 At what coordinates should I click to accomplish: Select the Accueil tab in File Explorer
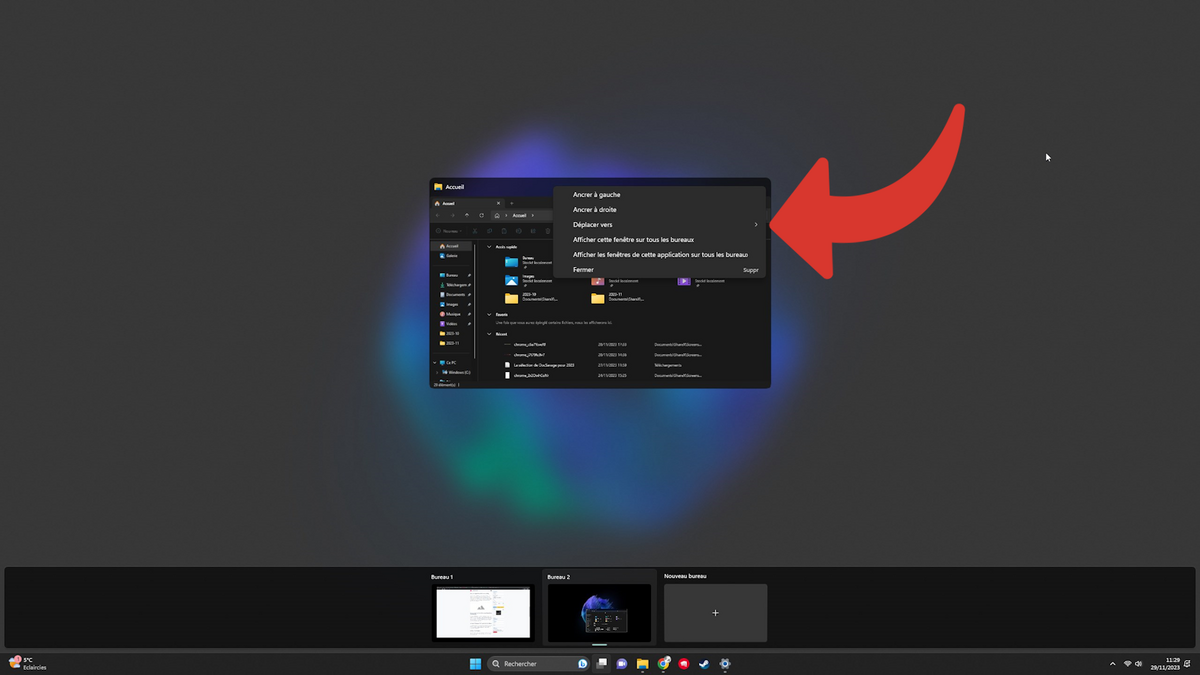click(467, 203)
